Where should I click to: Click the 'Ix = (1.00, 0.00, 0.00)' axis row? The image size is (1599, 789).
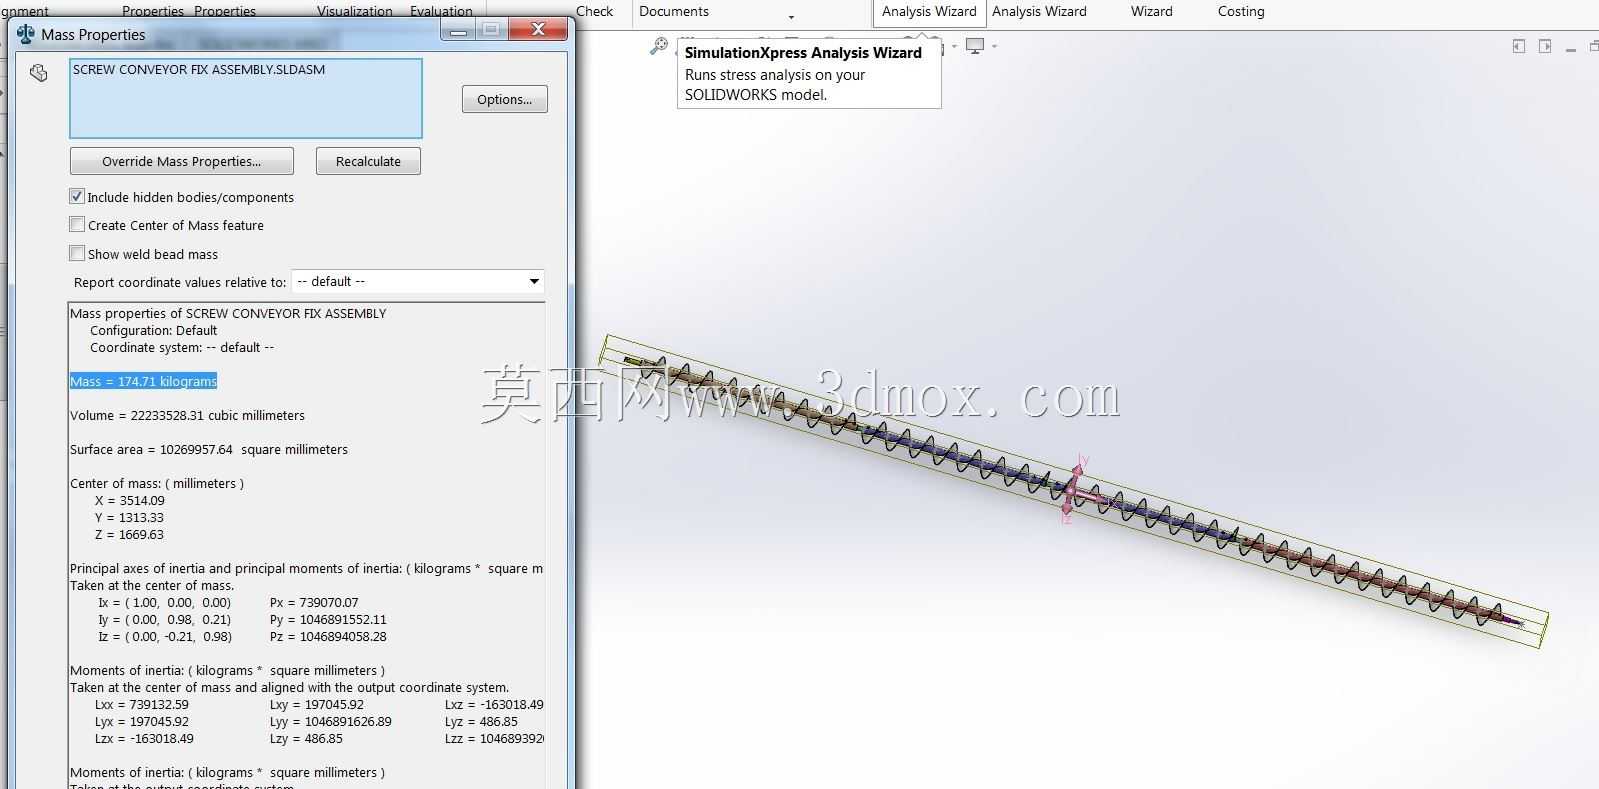coord(164,602)
